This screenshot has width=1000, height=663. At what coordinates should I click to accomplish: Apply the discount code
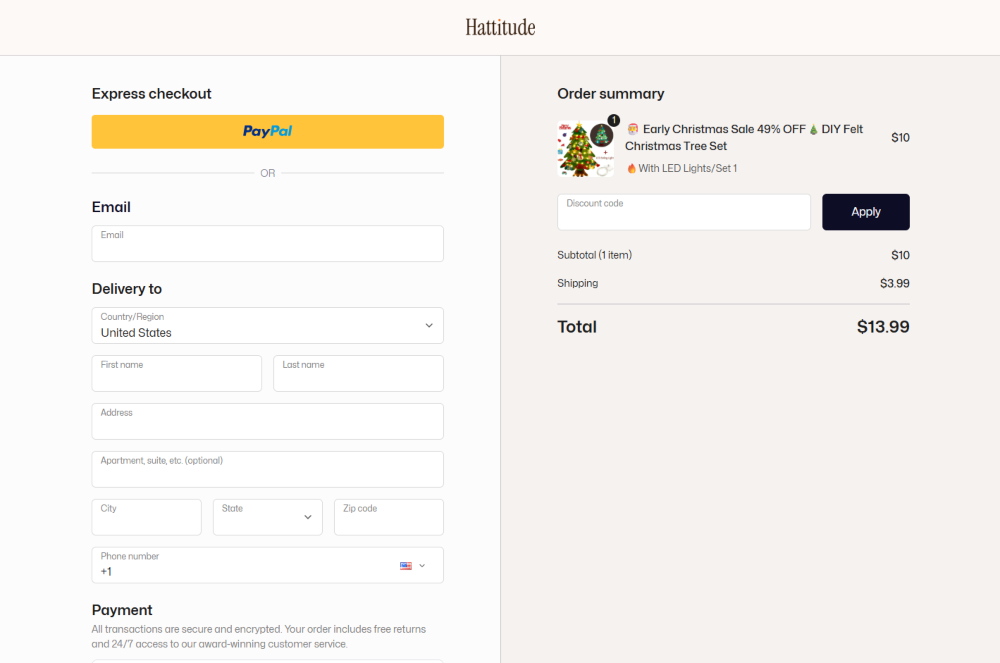coord(865,212)
